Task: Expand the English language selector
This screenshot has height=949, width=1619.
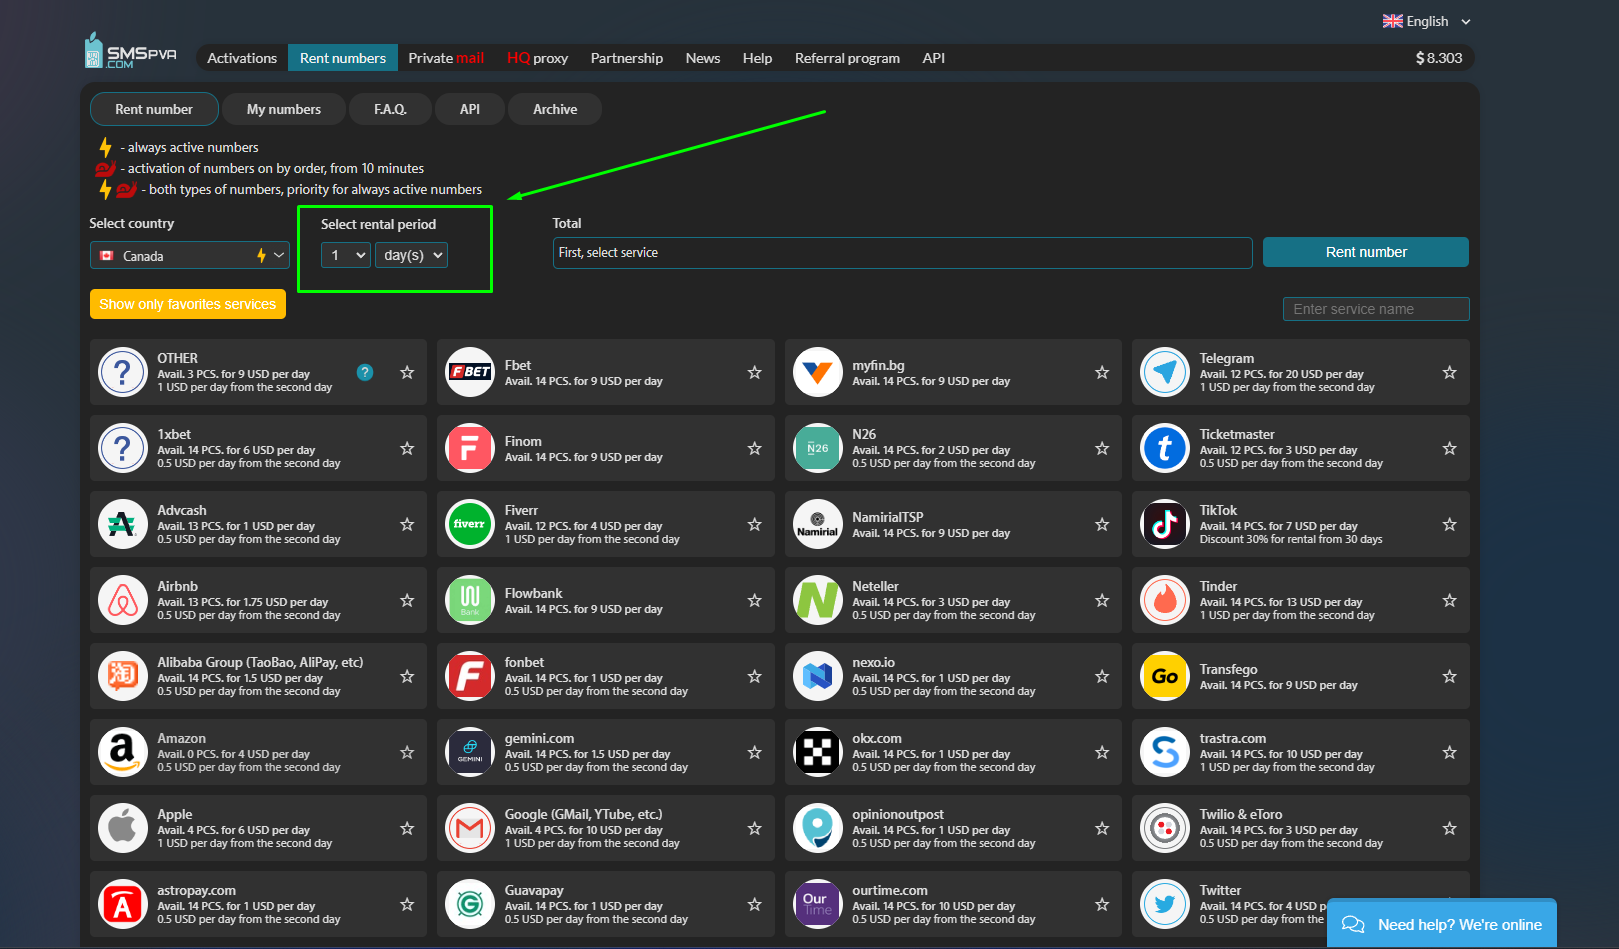Action: (1427, 21)
